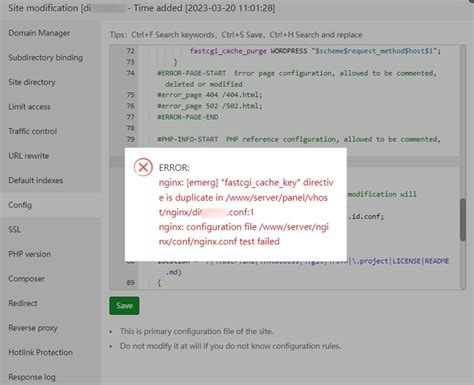Select the Site directory tab
This screenshot has width=474, height=385.
(32, 82)
